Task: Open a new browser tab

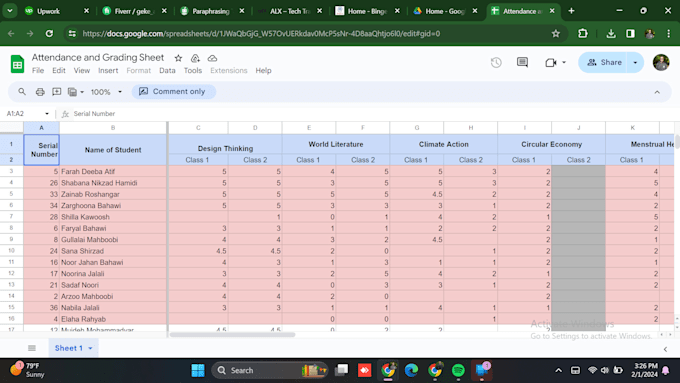Action: tap(571, 11)
